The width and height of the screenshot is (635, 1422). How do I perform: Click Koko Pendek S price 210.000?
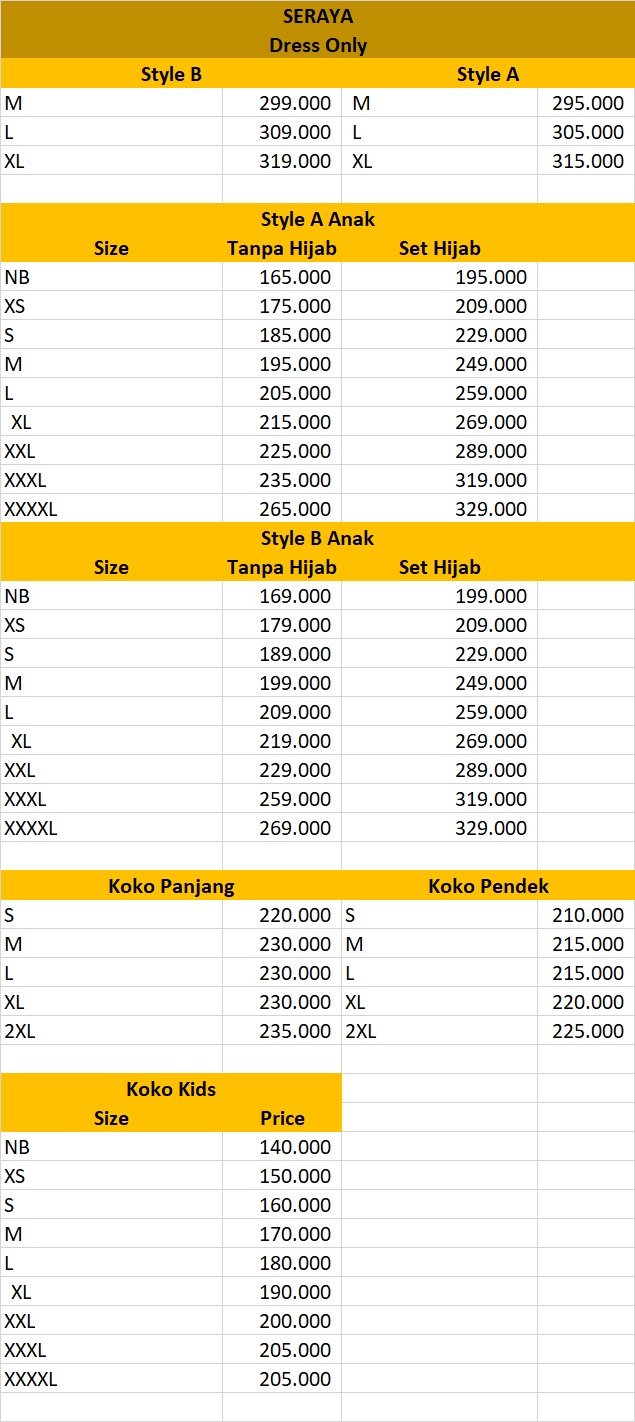[x=586, y=915]
